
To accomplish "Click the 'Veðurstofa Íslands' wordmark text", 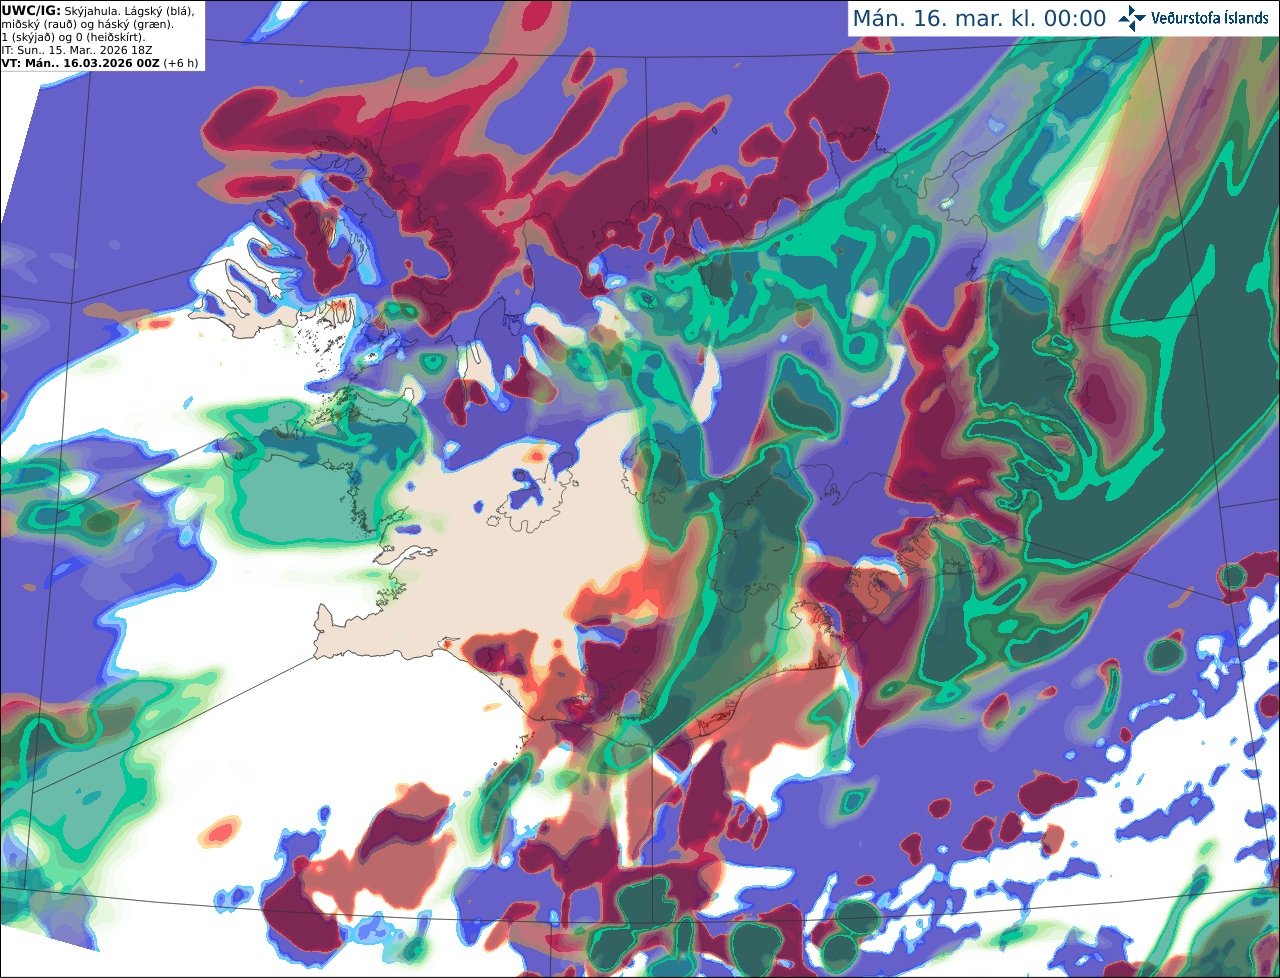I will tap(1210, 18).
